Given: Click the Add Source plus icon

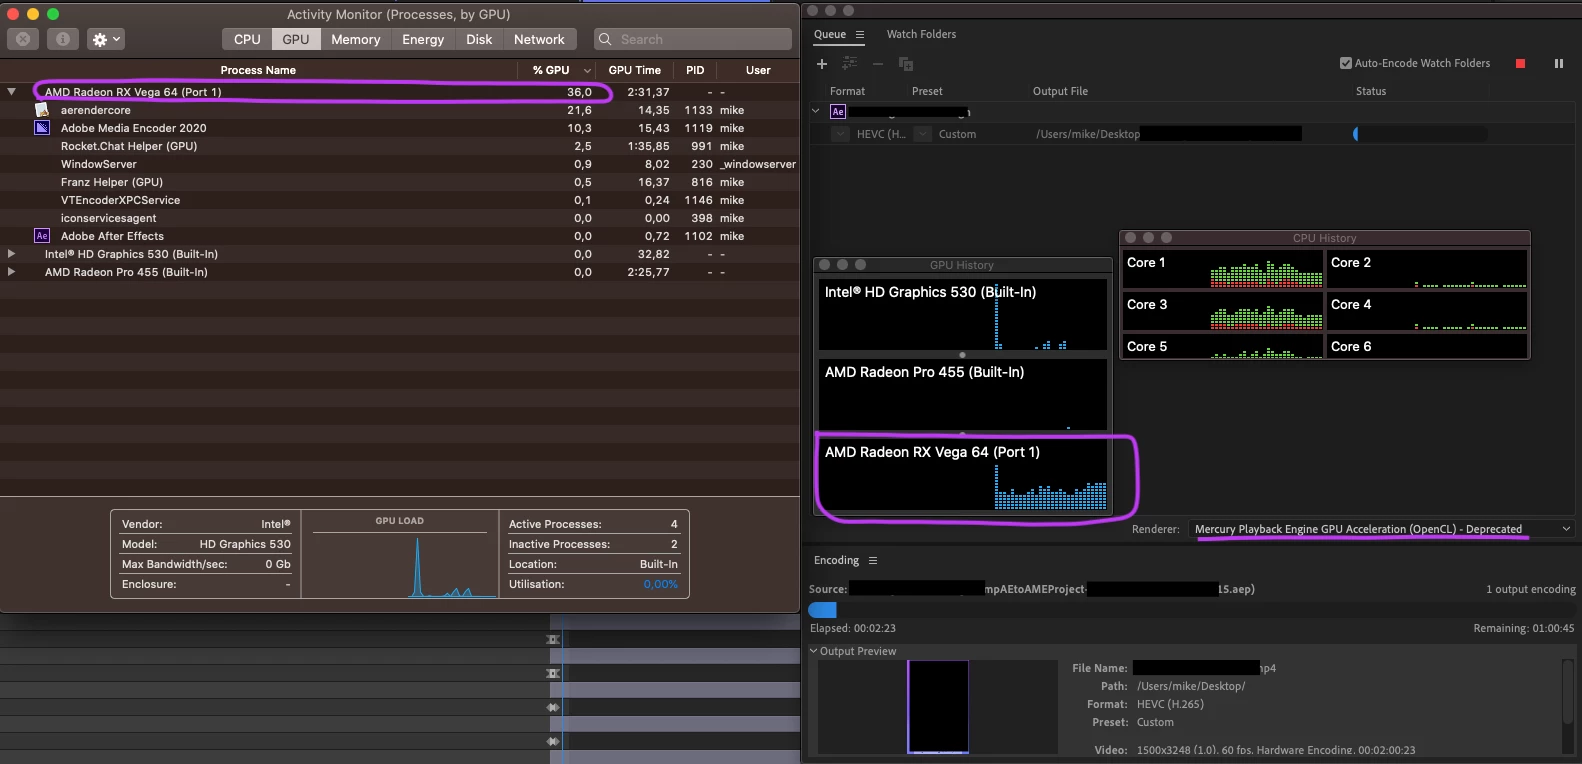Looking at the screenshot, I should [822, 64].
